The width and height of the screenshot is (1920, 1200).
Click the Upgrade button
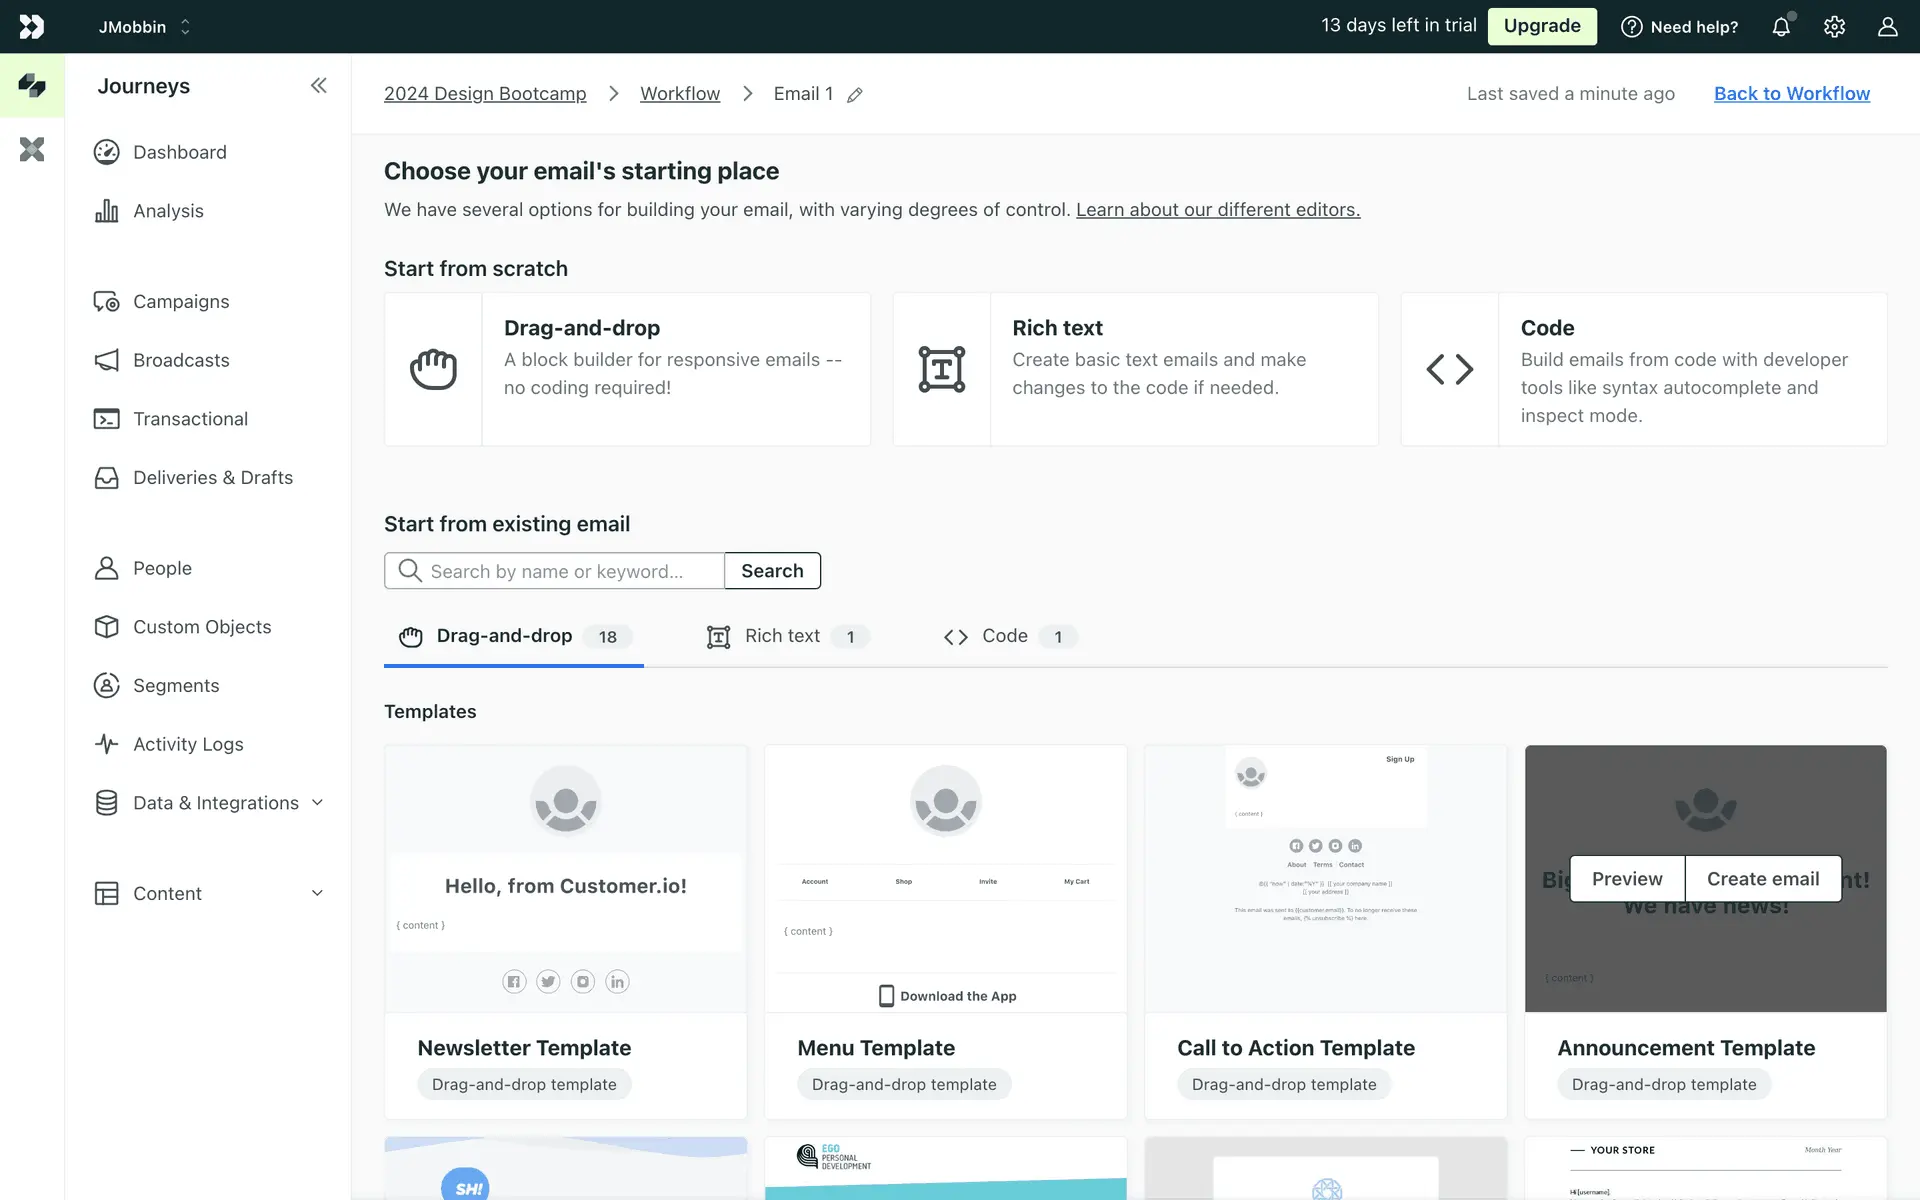click(x=1541, y=26)
